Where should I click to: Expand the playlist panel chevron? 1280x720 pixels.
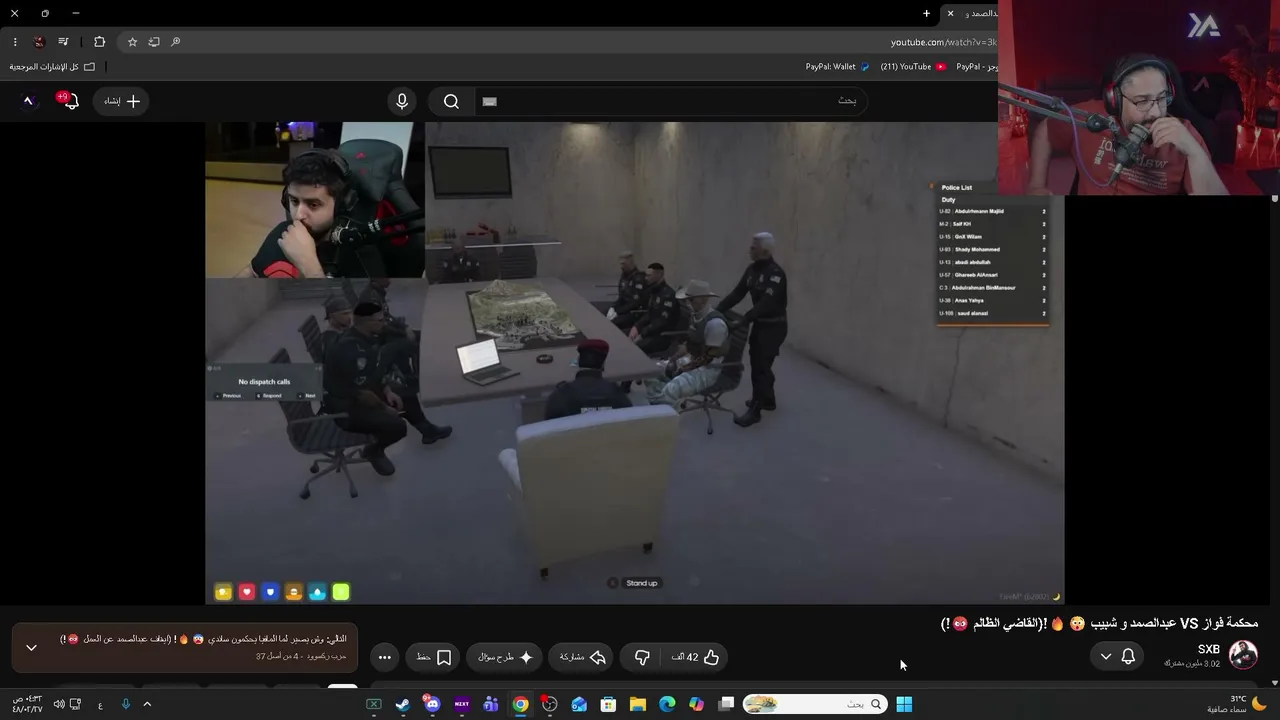point(31,647)
